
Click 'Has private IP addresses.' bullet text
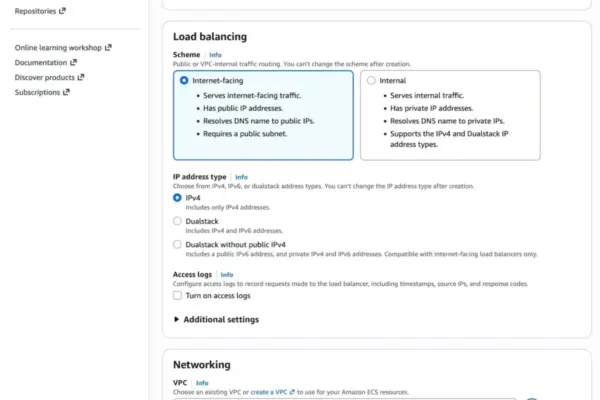tap(432, 108)
